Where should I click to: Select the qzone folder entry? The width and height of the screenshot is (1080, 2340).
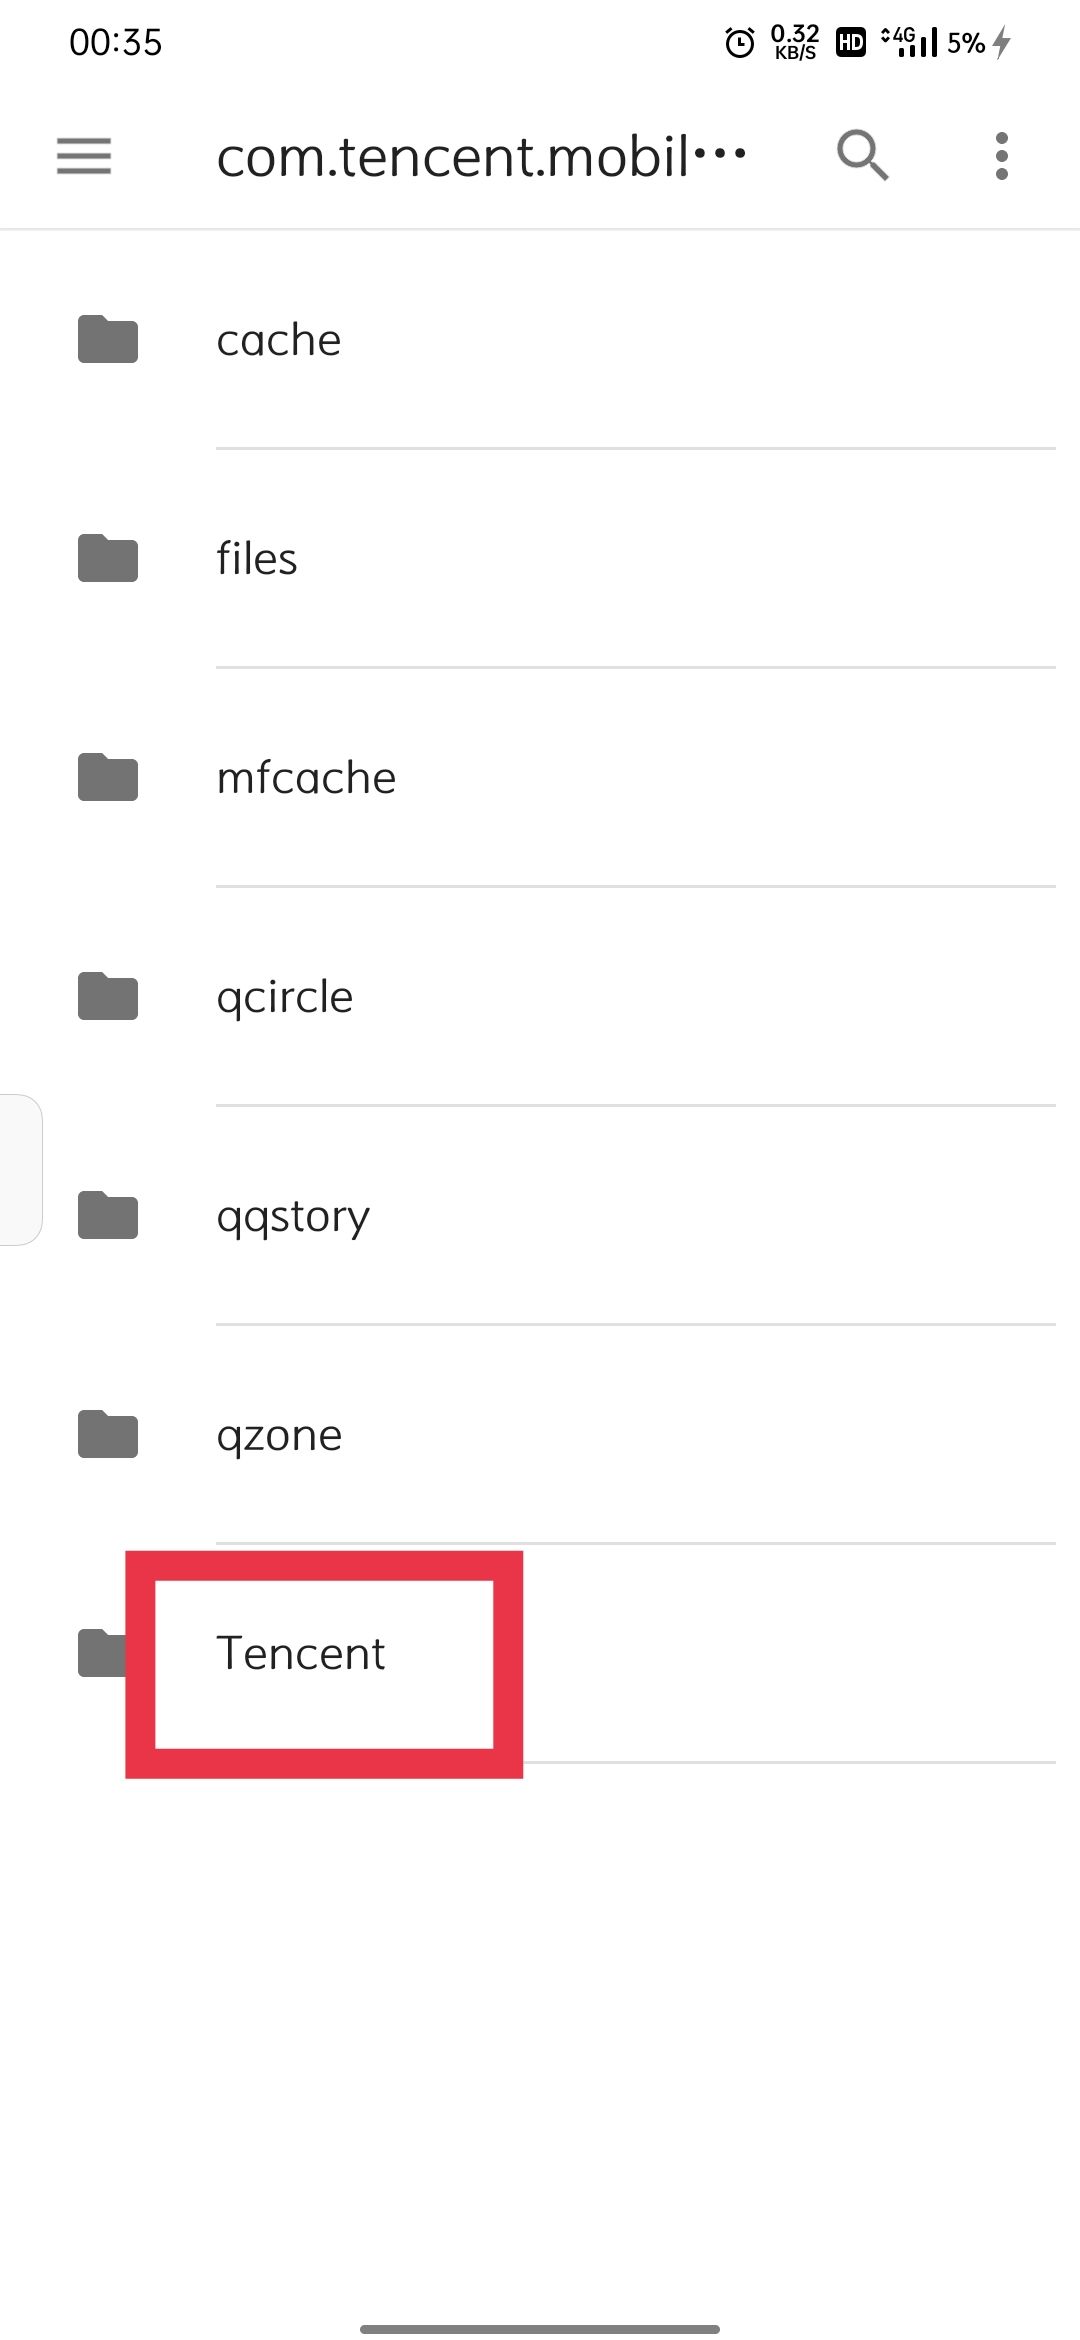point(282,1435)
